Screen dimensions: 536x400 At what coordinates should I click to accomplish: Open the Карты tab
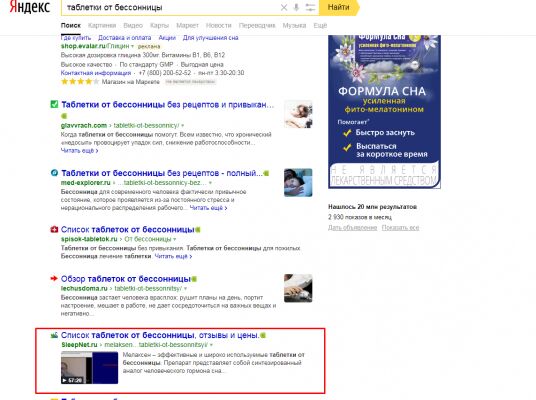click(x=159, y=26)
